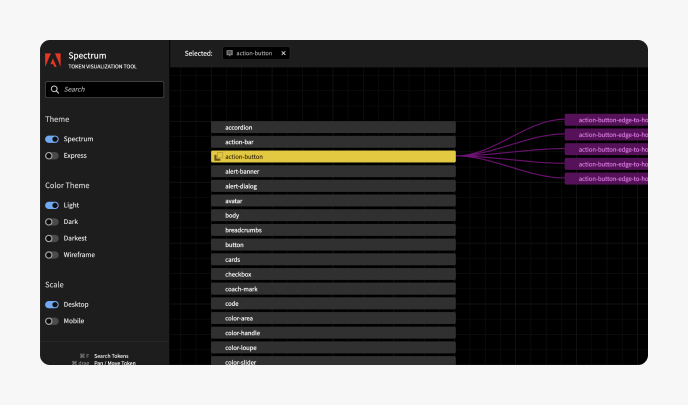The width and height of the screenshot is (688, 405).
Task: Click the bottommost purple action-button-edge token
Action: point(606,179)
